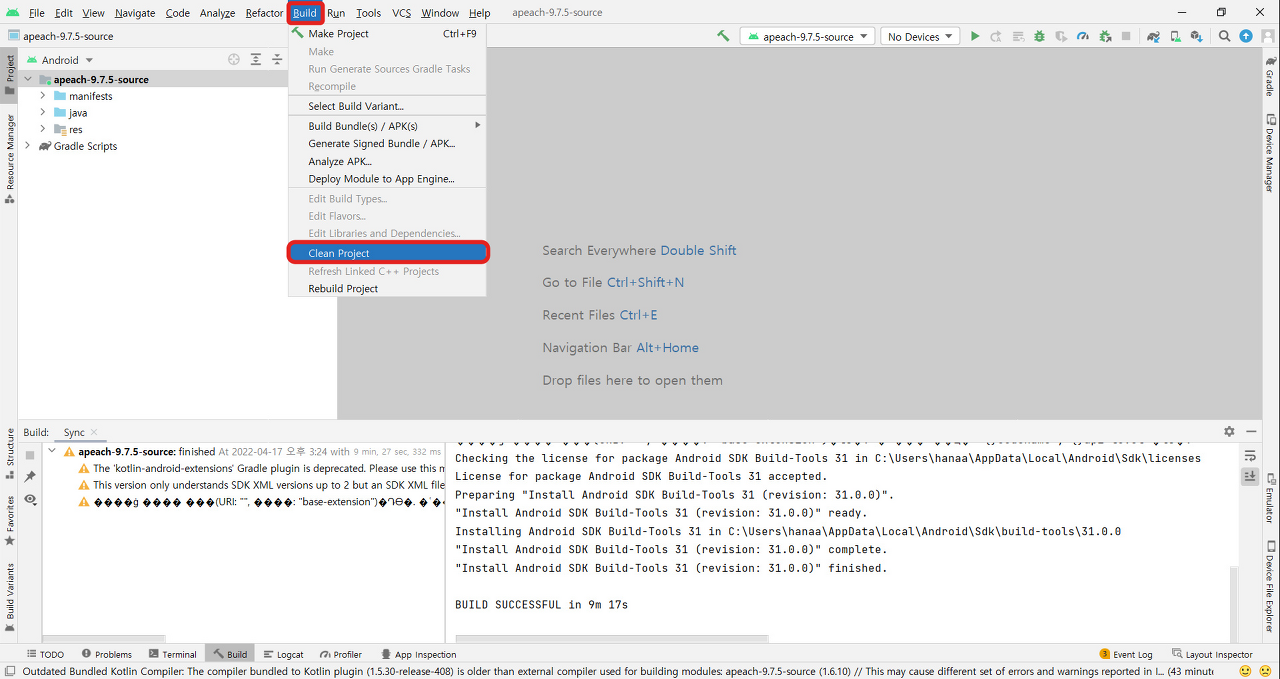The height and width of the screenshot is (679, 1280).
Task: Click the user account avatar icon
Action: click(1267, 36)
